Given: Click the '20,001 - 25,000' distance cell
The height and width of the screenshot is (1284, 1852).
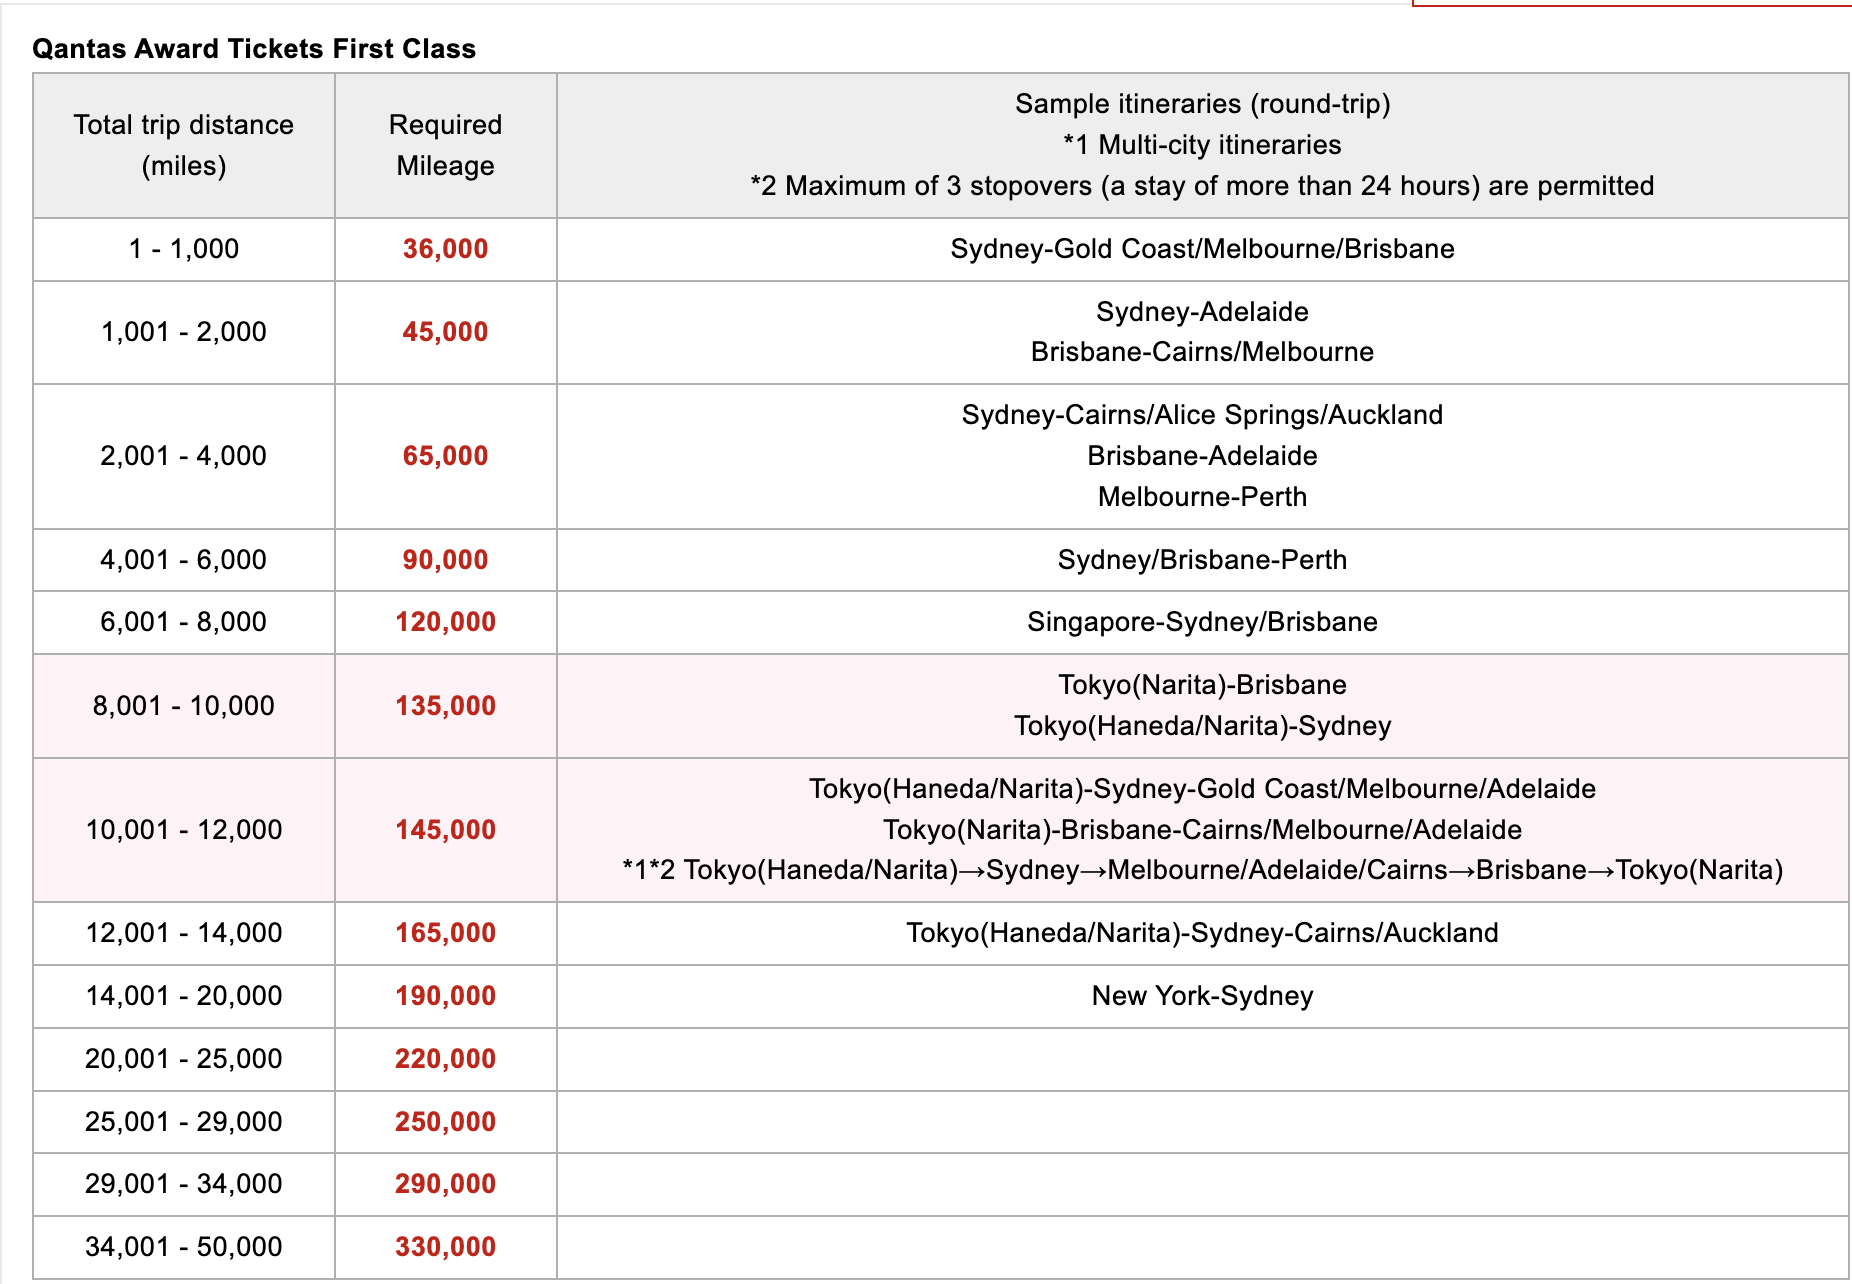Looking at the screenshot, I should pos(184,1059).
